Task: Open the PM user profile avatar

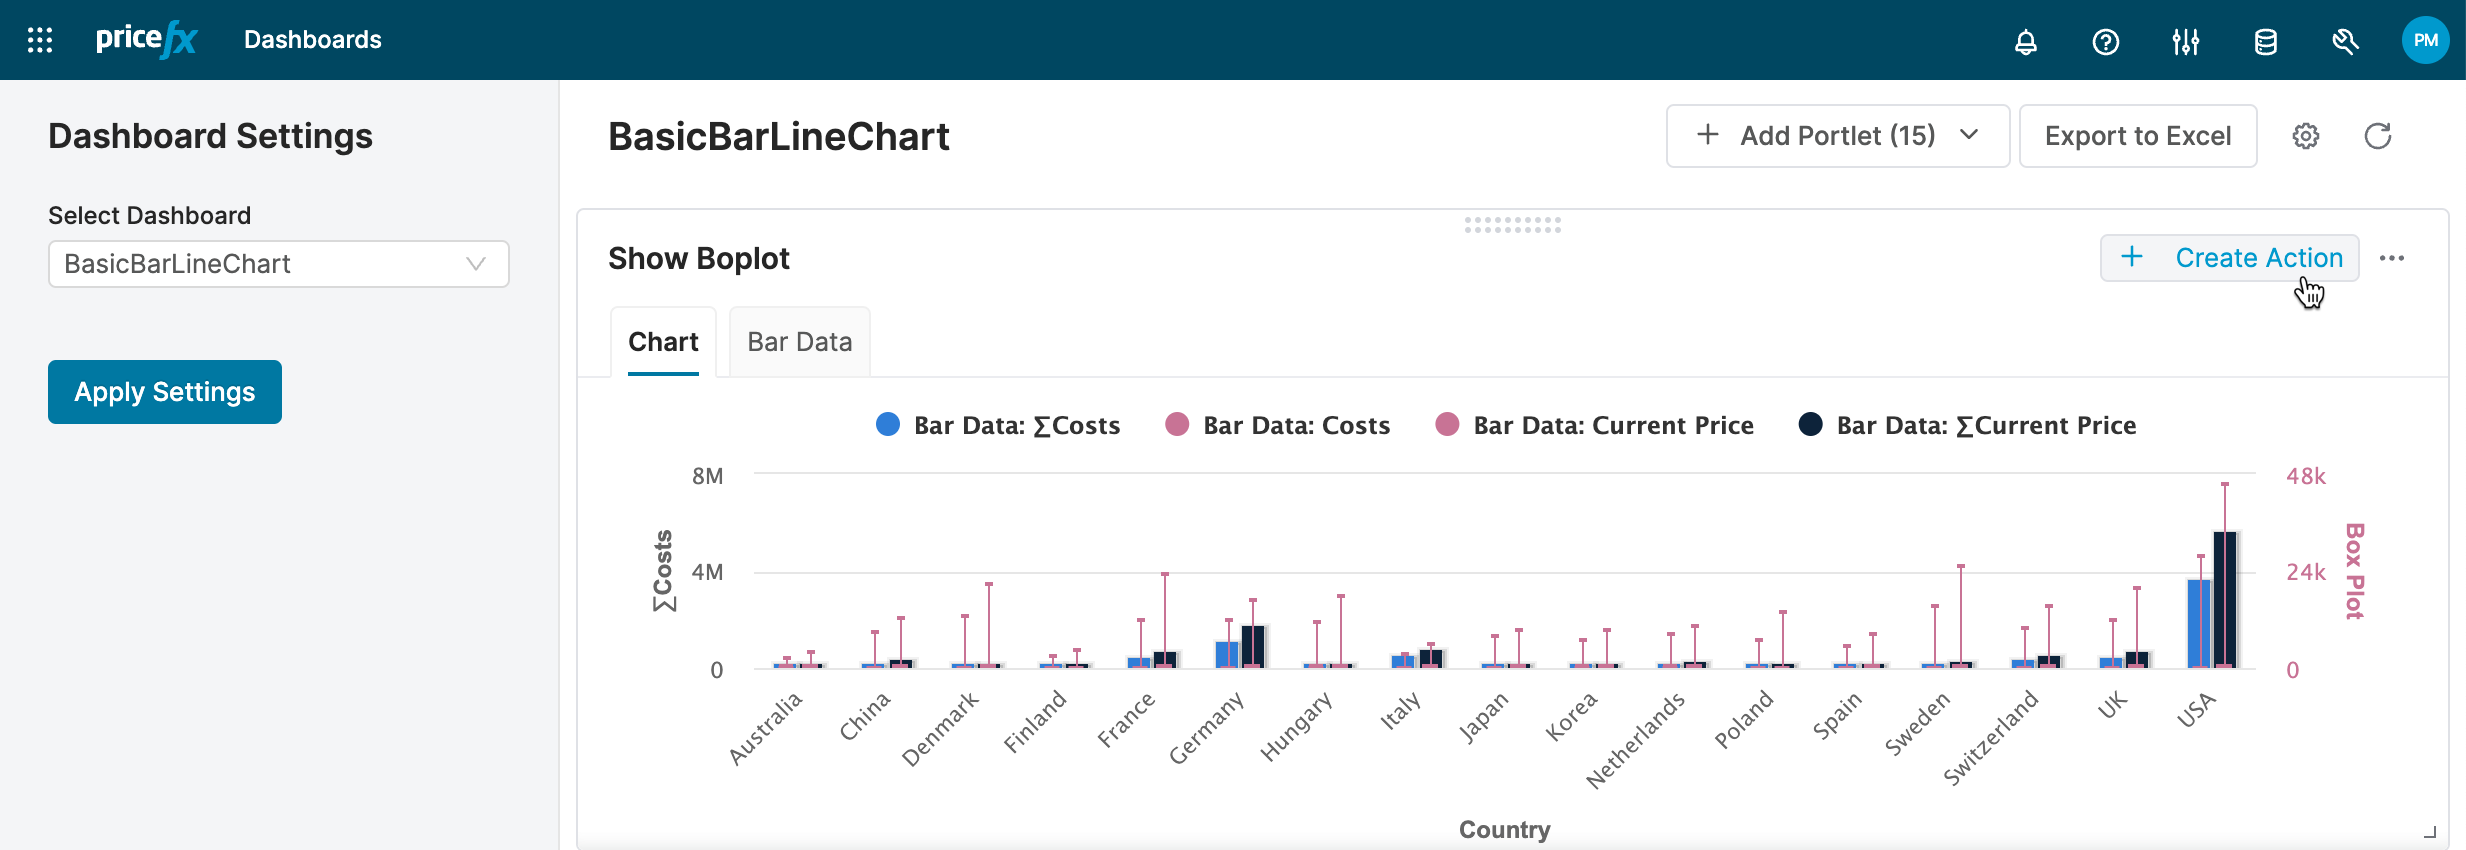Action: tap(2425, 40)
